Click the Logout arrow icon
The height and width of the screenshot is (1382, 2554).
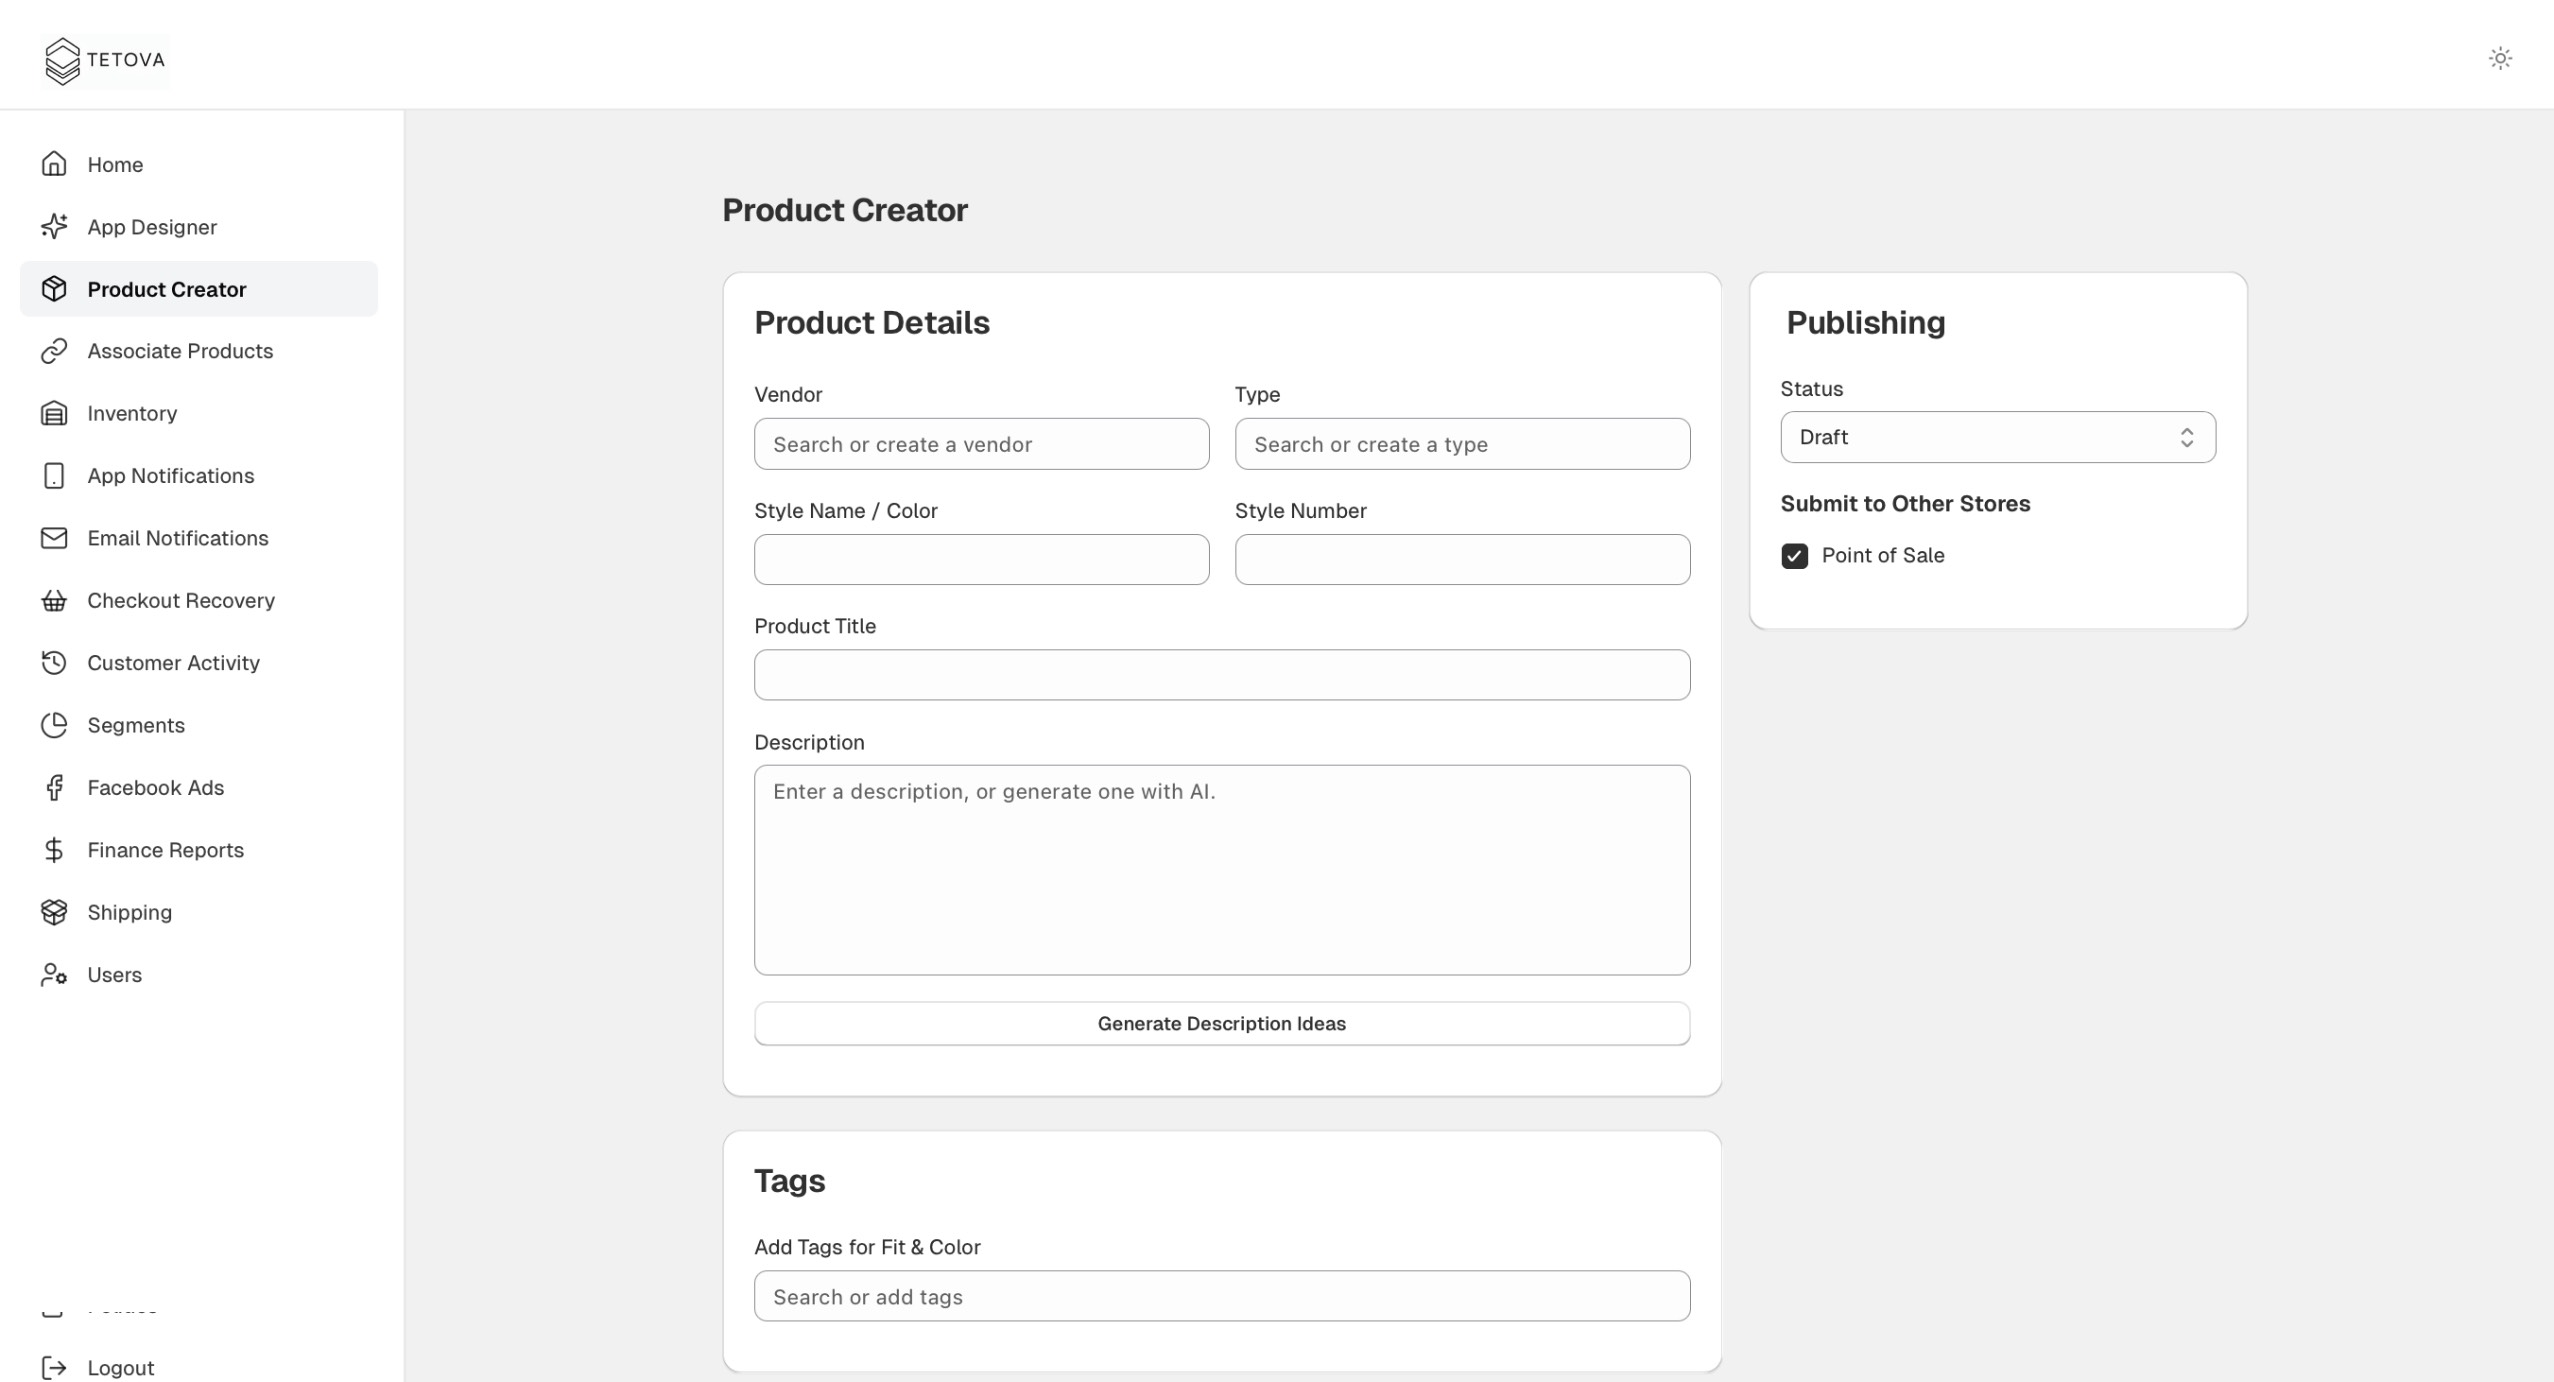[x=54, y=1367]
